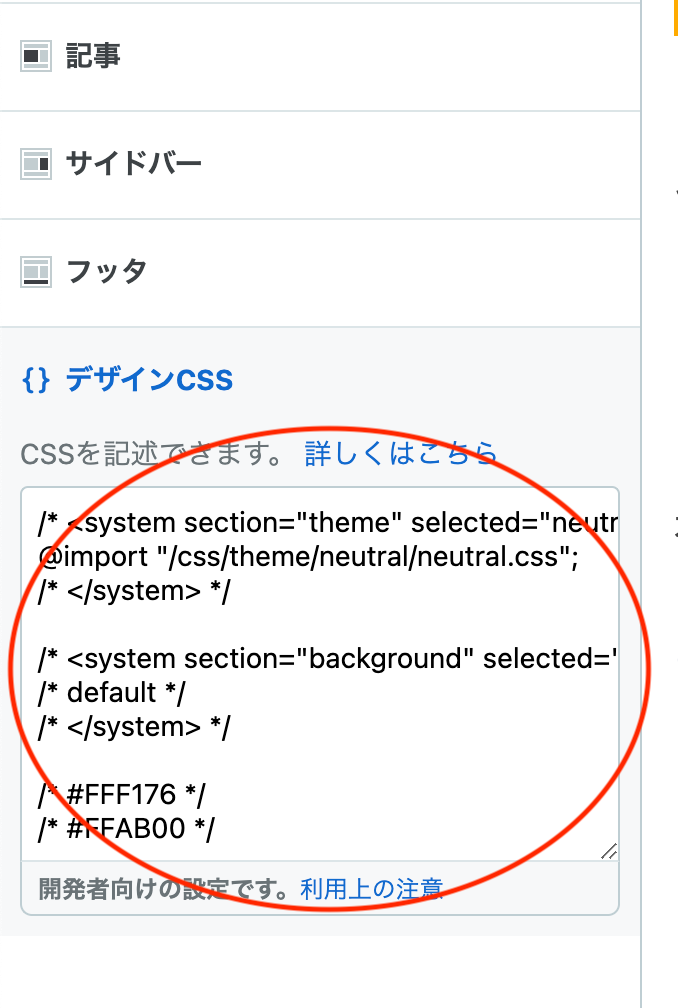Expand the 記事 section label
Viewport: 678px width, 1008px height.
tap(93, 57)
